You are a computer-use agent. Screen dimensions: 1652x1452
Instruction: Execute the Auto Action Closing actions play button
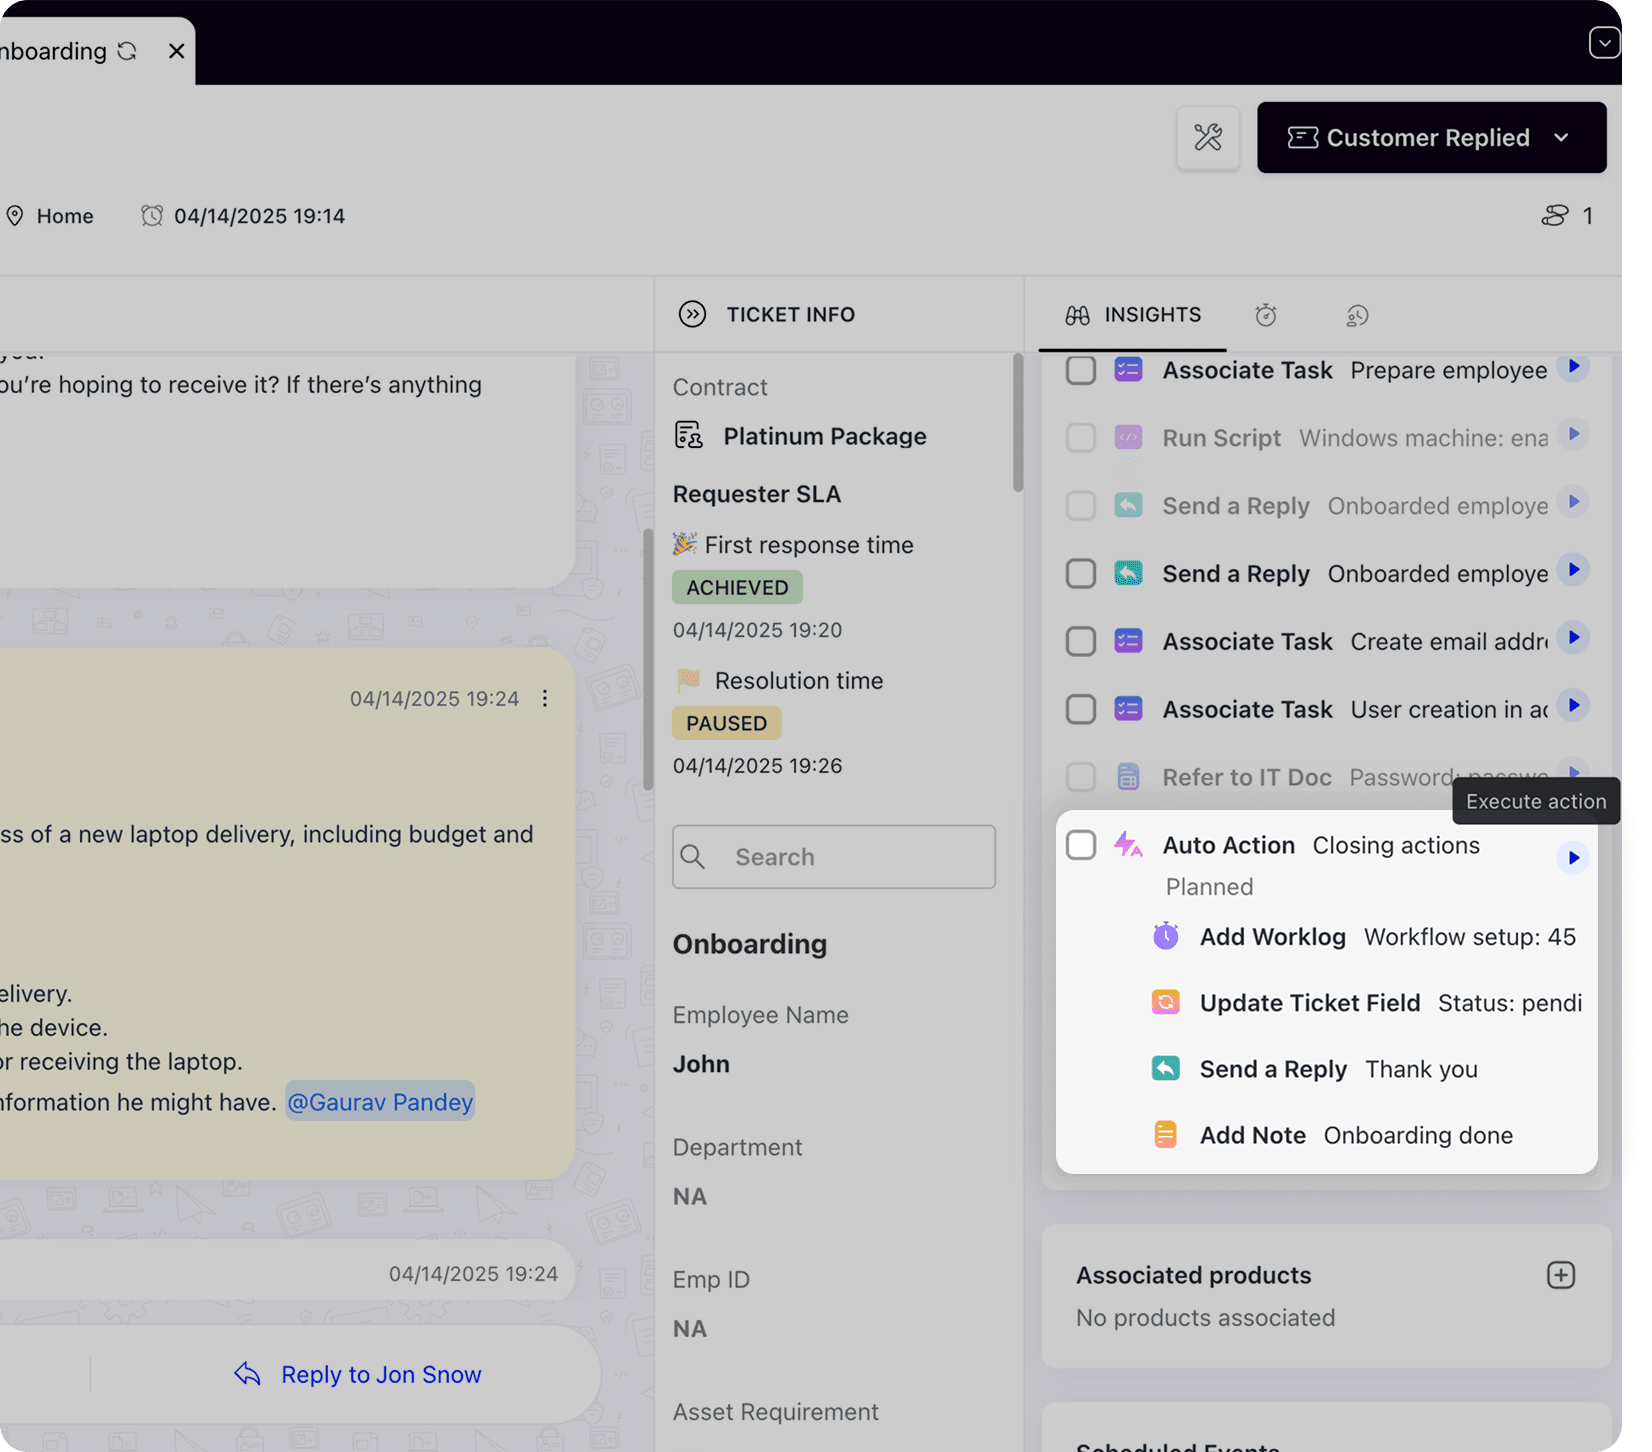(1573, 858)
